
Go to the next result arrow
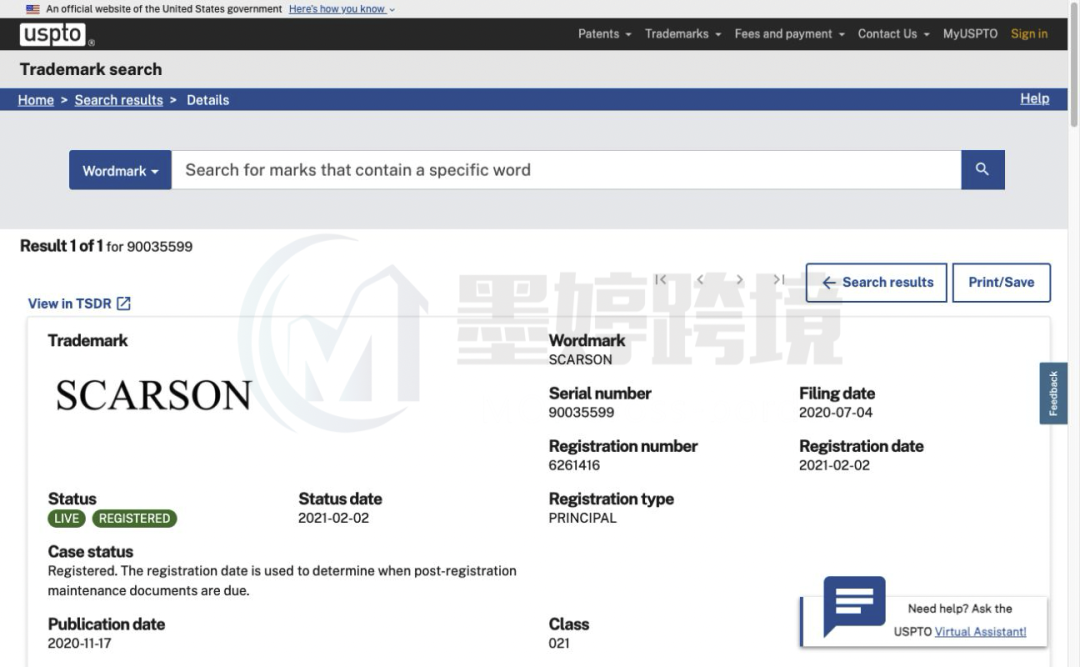click(x=740, y=279)
